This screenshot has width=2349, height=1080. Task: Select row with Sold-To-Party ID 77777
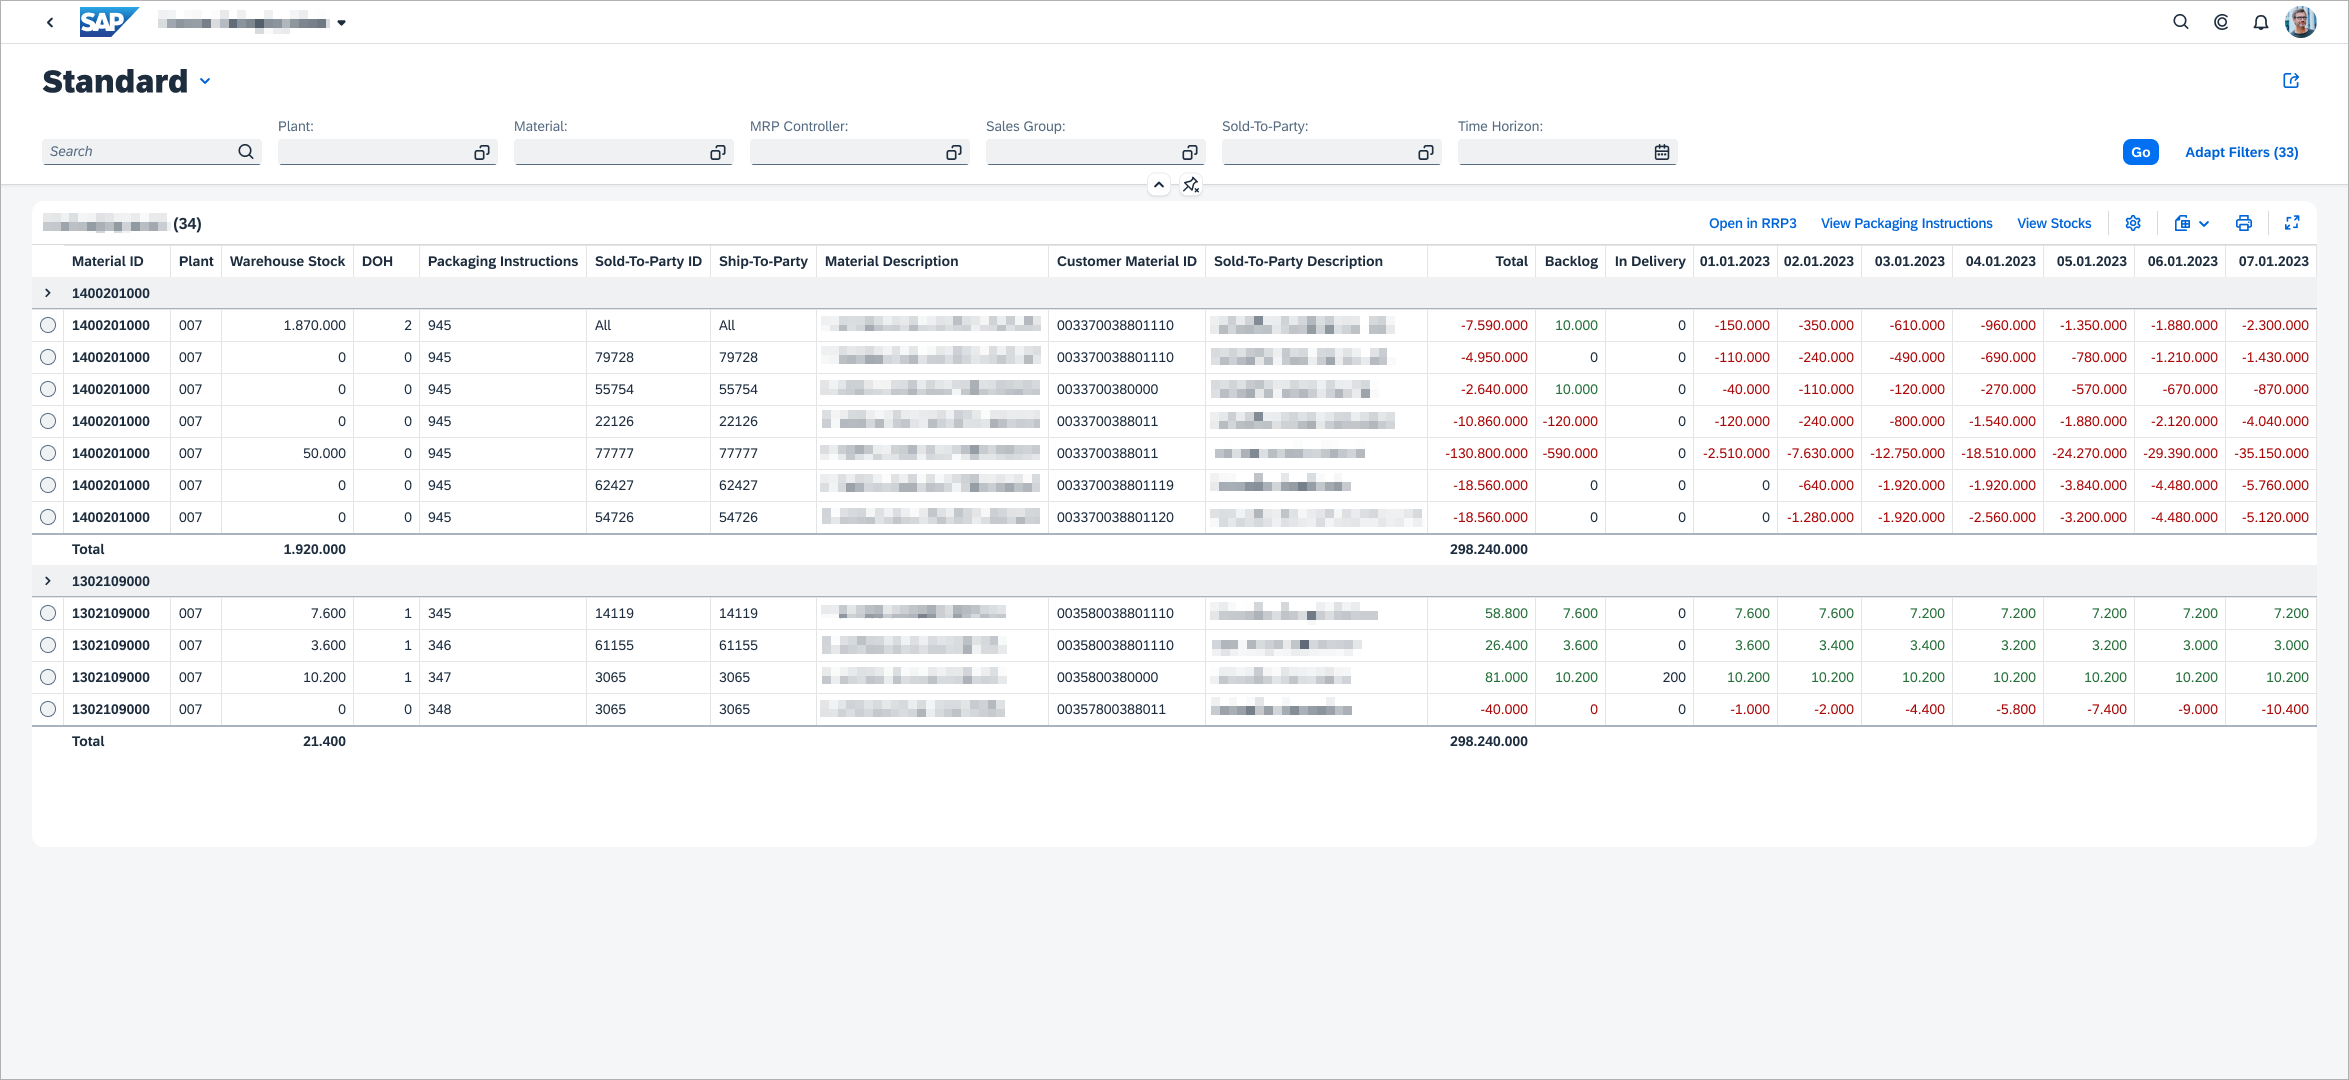click(x=48, y=453)
